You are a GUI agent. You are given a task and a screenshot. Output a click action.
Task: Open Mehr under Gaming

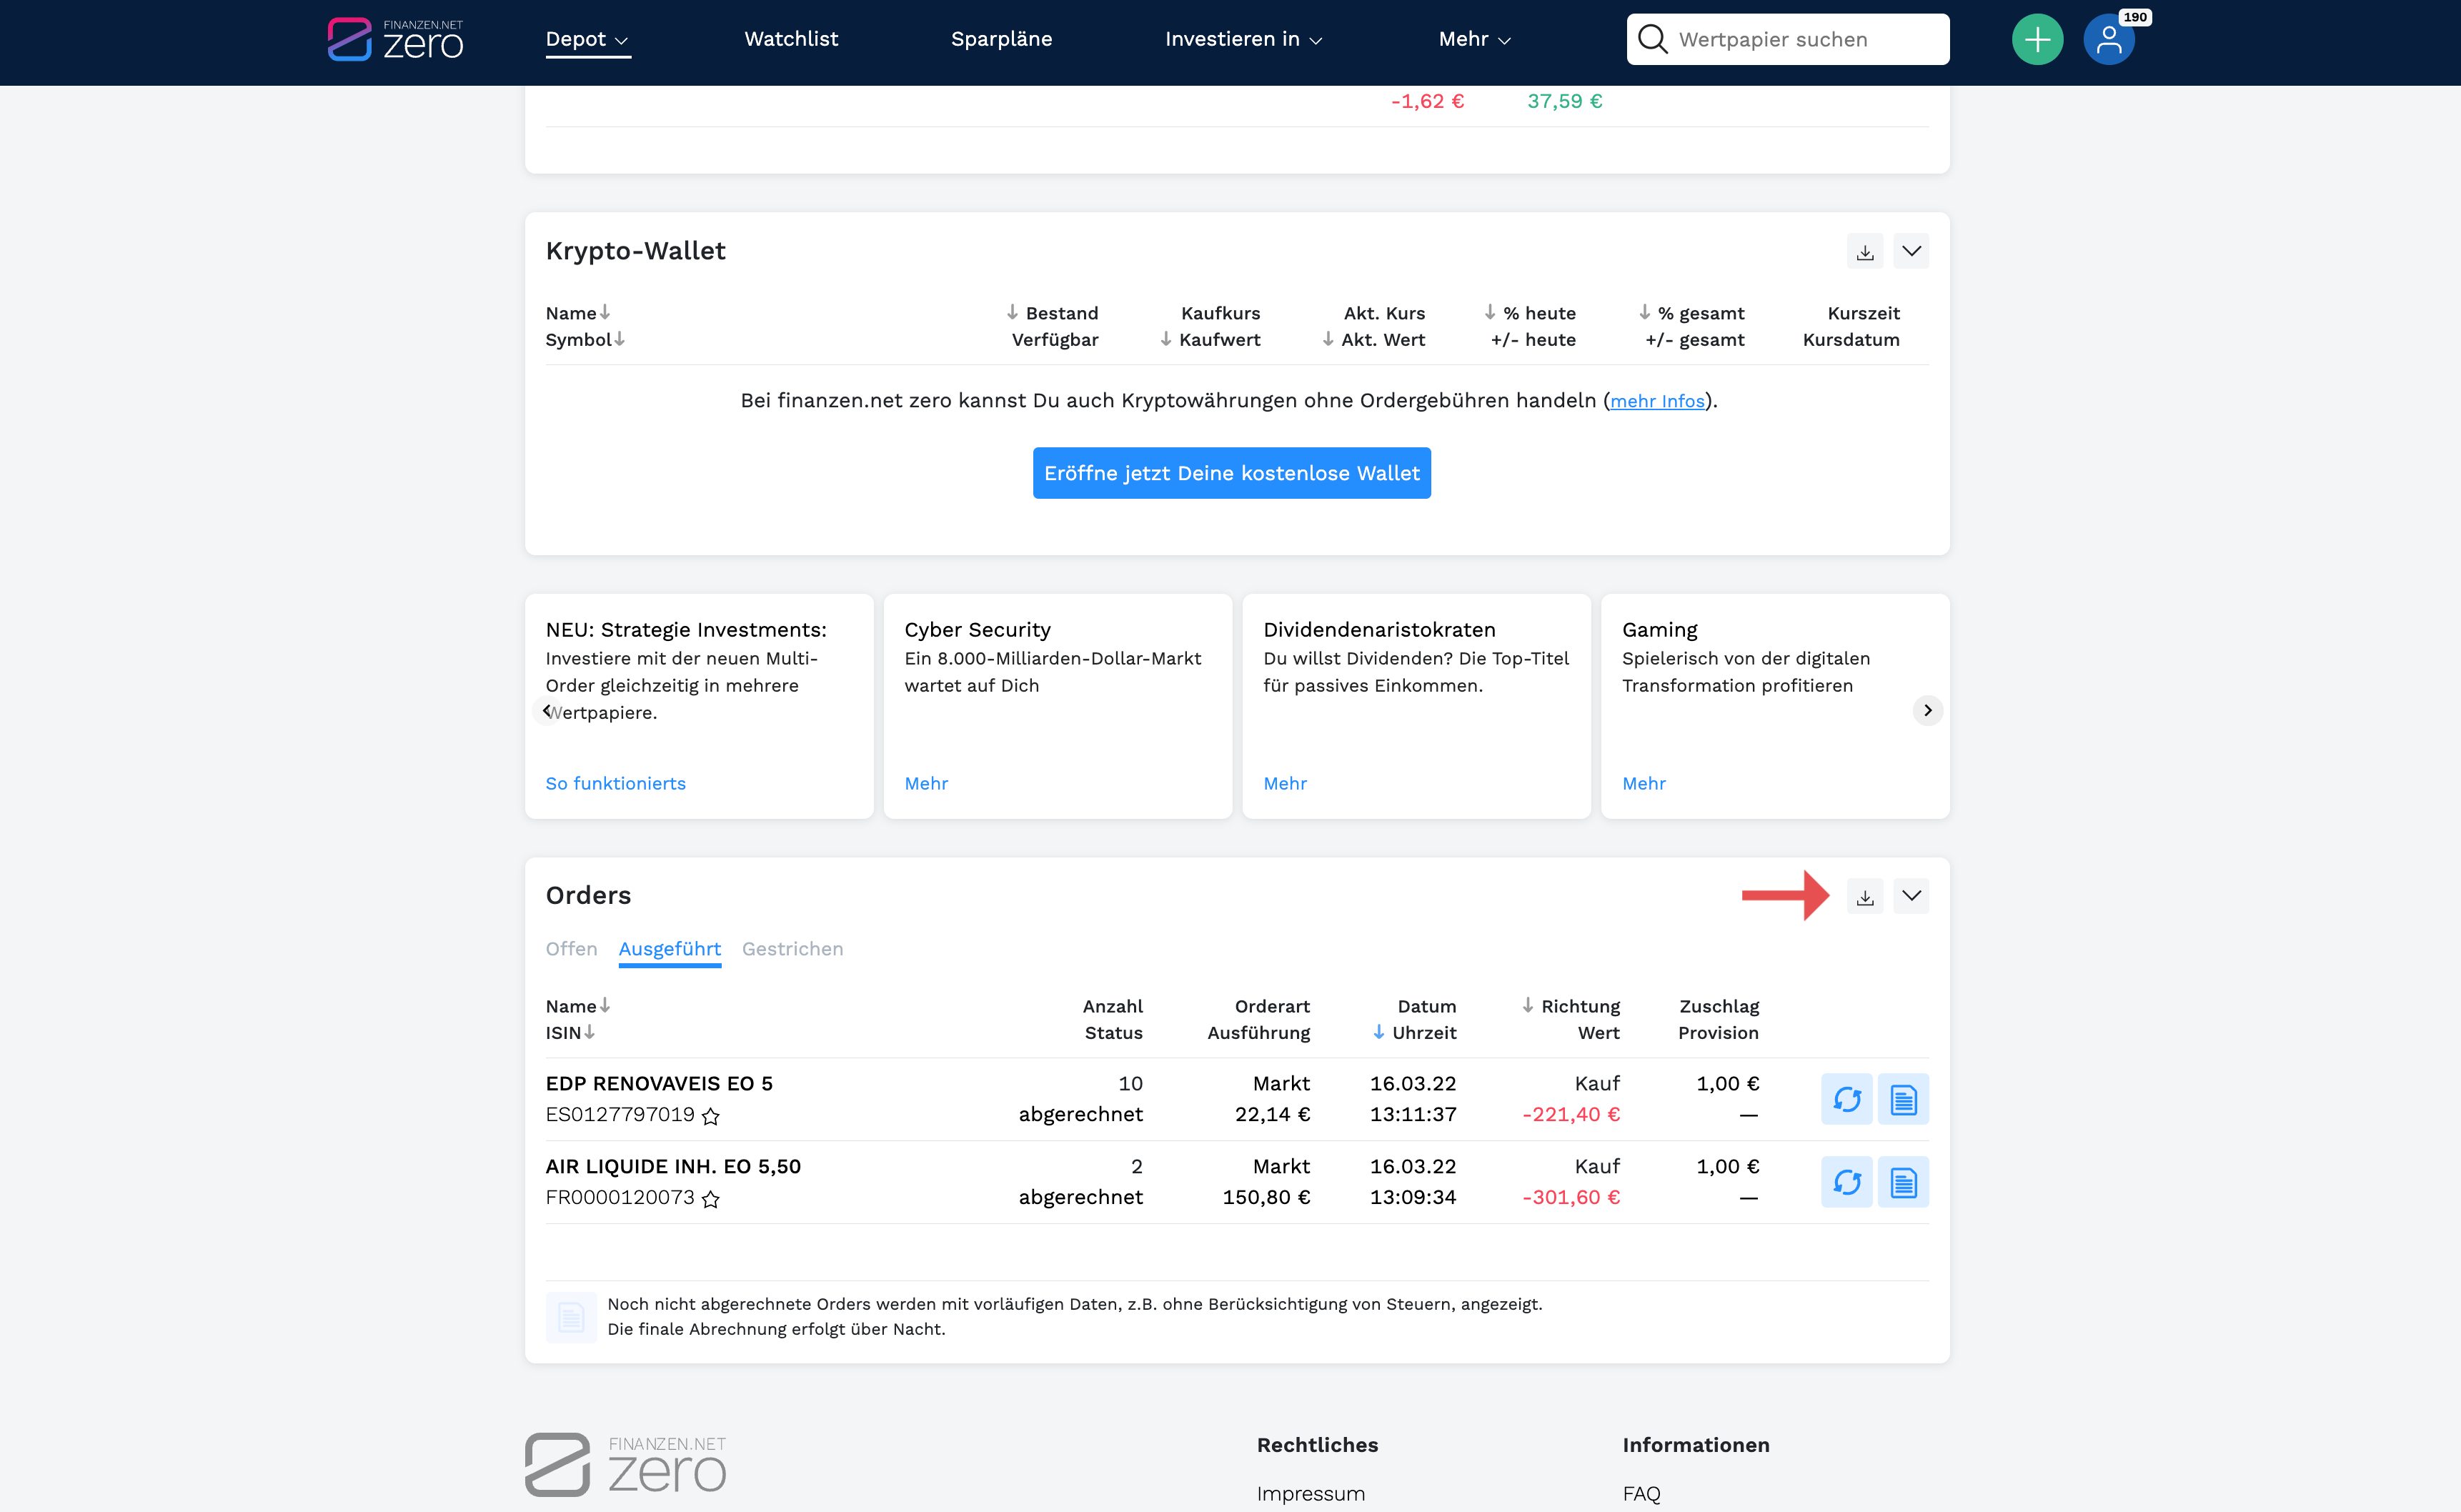click(x=1643, y=783)
